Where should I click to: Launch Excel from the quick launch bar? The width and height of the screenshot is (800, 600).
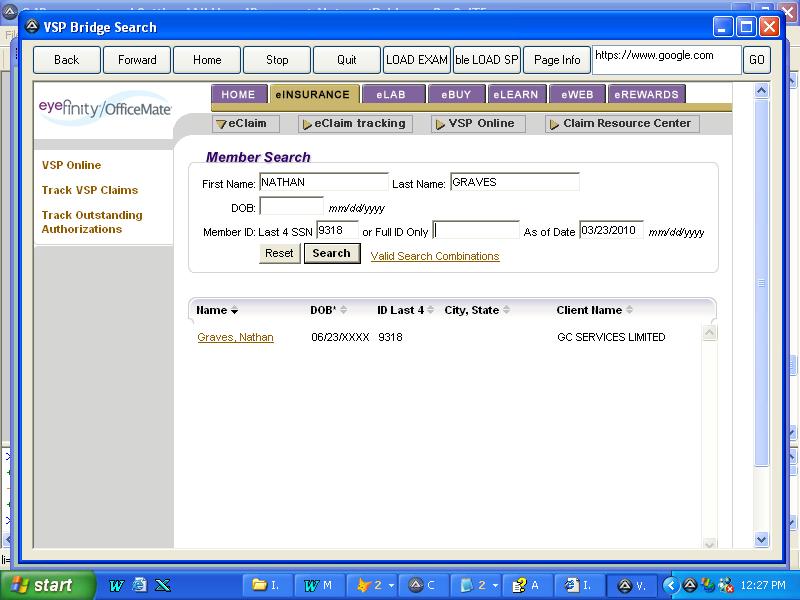pos(163,585)
